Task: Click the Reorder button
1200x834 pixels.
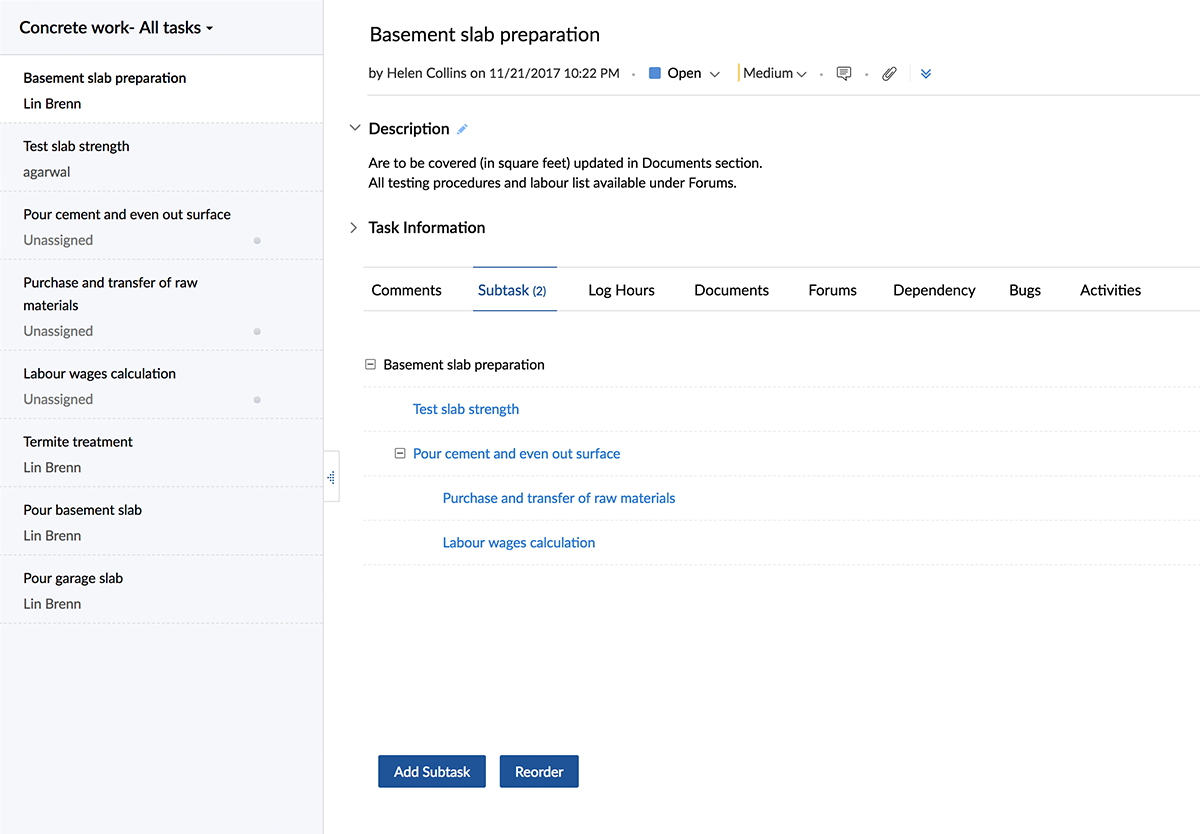Action: tap(539, 772)
